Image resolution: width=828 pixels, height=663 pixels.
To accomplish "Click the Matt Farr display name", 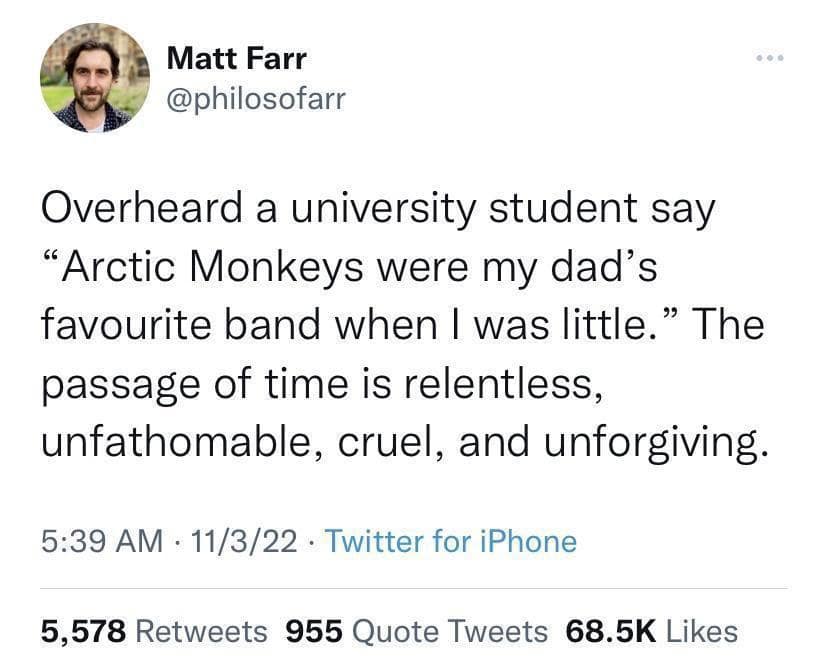I will pos(237,58).
